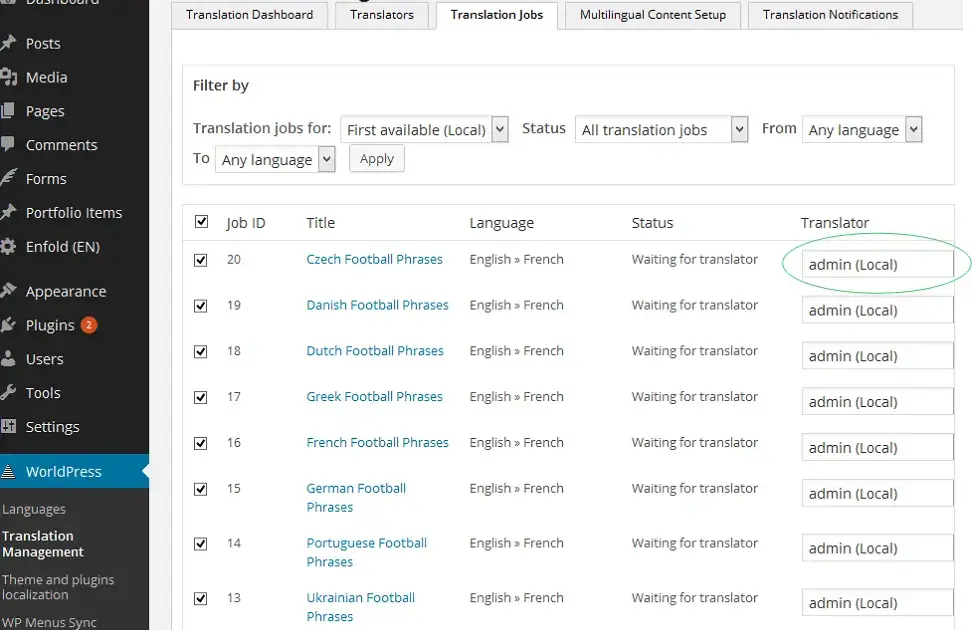Image resolution: width=972 pixels, height=630 pixels.
Task: Click the Plugins plug icon
Action: tap(8, 325)
